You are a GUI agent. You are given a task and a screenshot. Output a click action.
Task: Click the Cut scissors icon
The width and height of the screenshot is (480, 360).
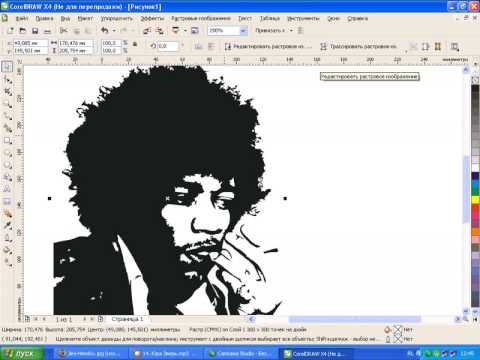pyautogui.click(x=63, y=31)
